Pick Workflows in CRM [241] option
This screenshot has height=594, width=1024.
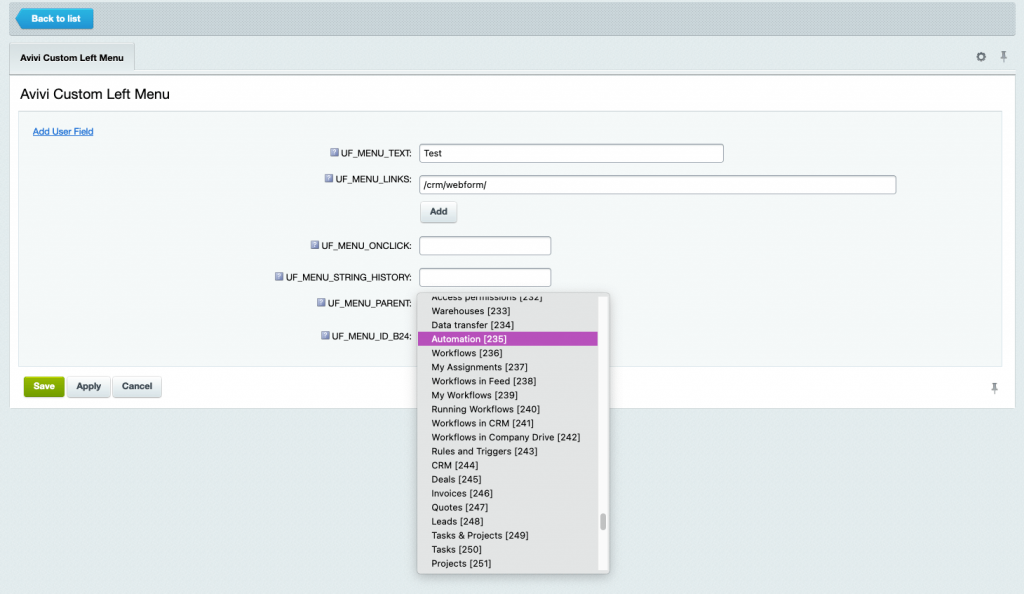(x=508, y=424)
